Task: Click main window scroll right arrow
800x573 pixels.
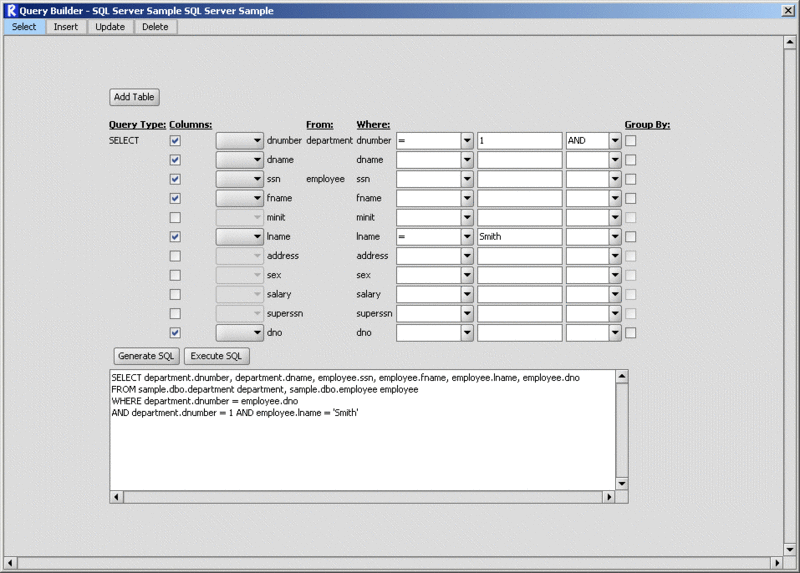Action: click(x=777, y=563)
